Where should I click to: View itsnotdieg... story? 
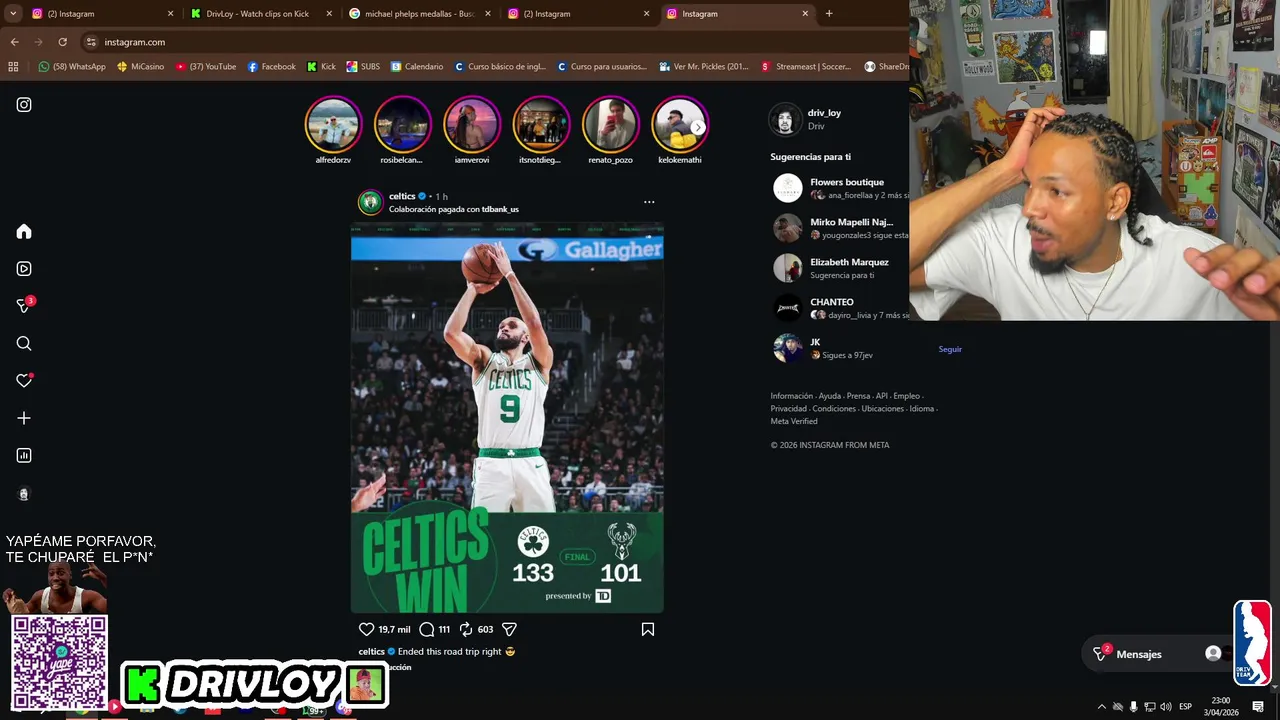click(541, 124)
